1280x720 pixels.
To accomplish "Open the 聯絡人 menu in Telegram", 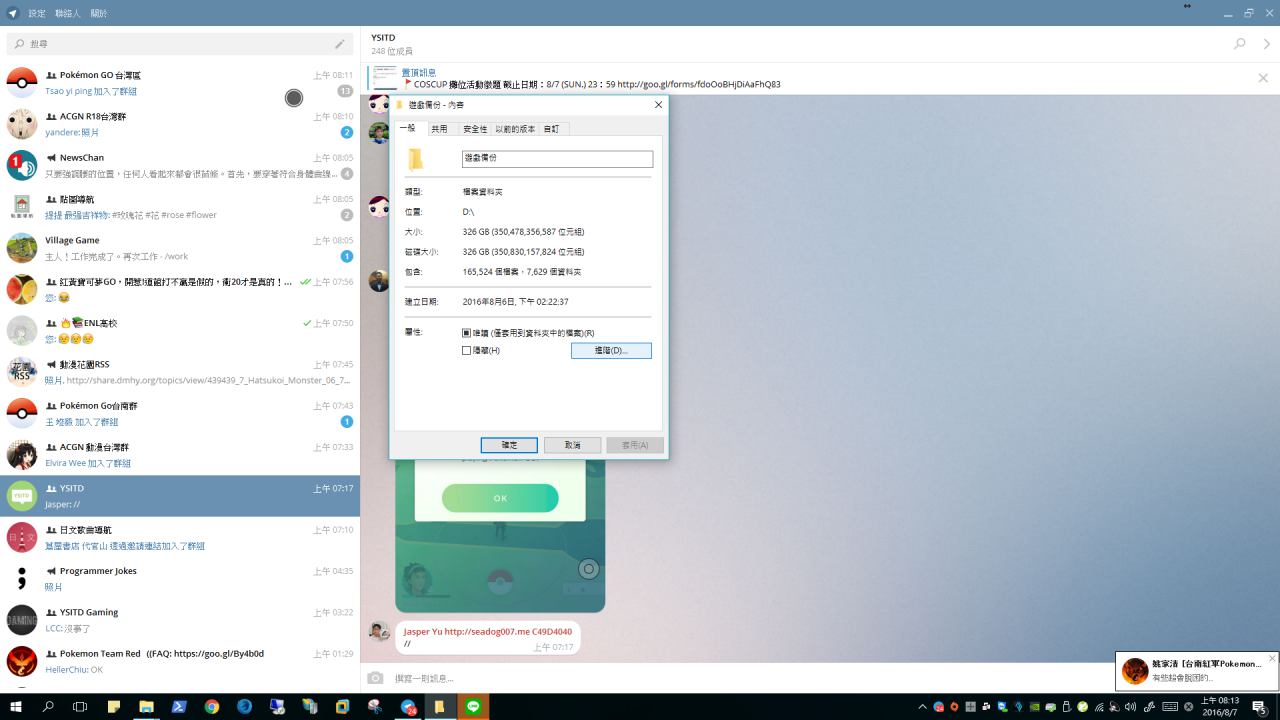I will pyautogui.click(x=68, y=13).
